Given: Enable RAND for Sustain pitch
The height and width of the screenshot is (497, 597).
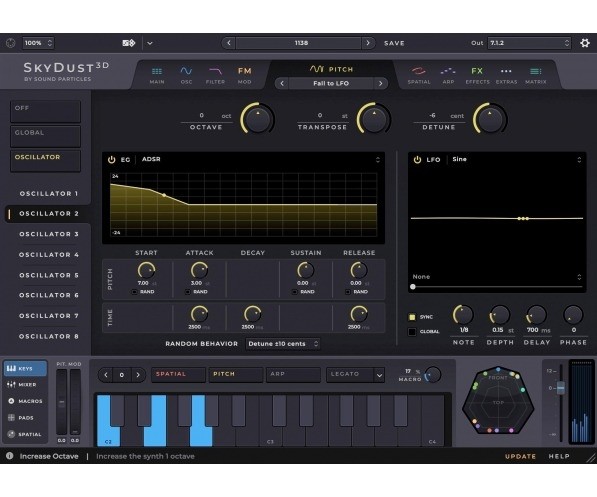Looking at the screenshot, I should click(295, 292).
